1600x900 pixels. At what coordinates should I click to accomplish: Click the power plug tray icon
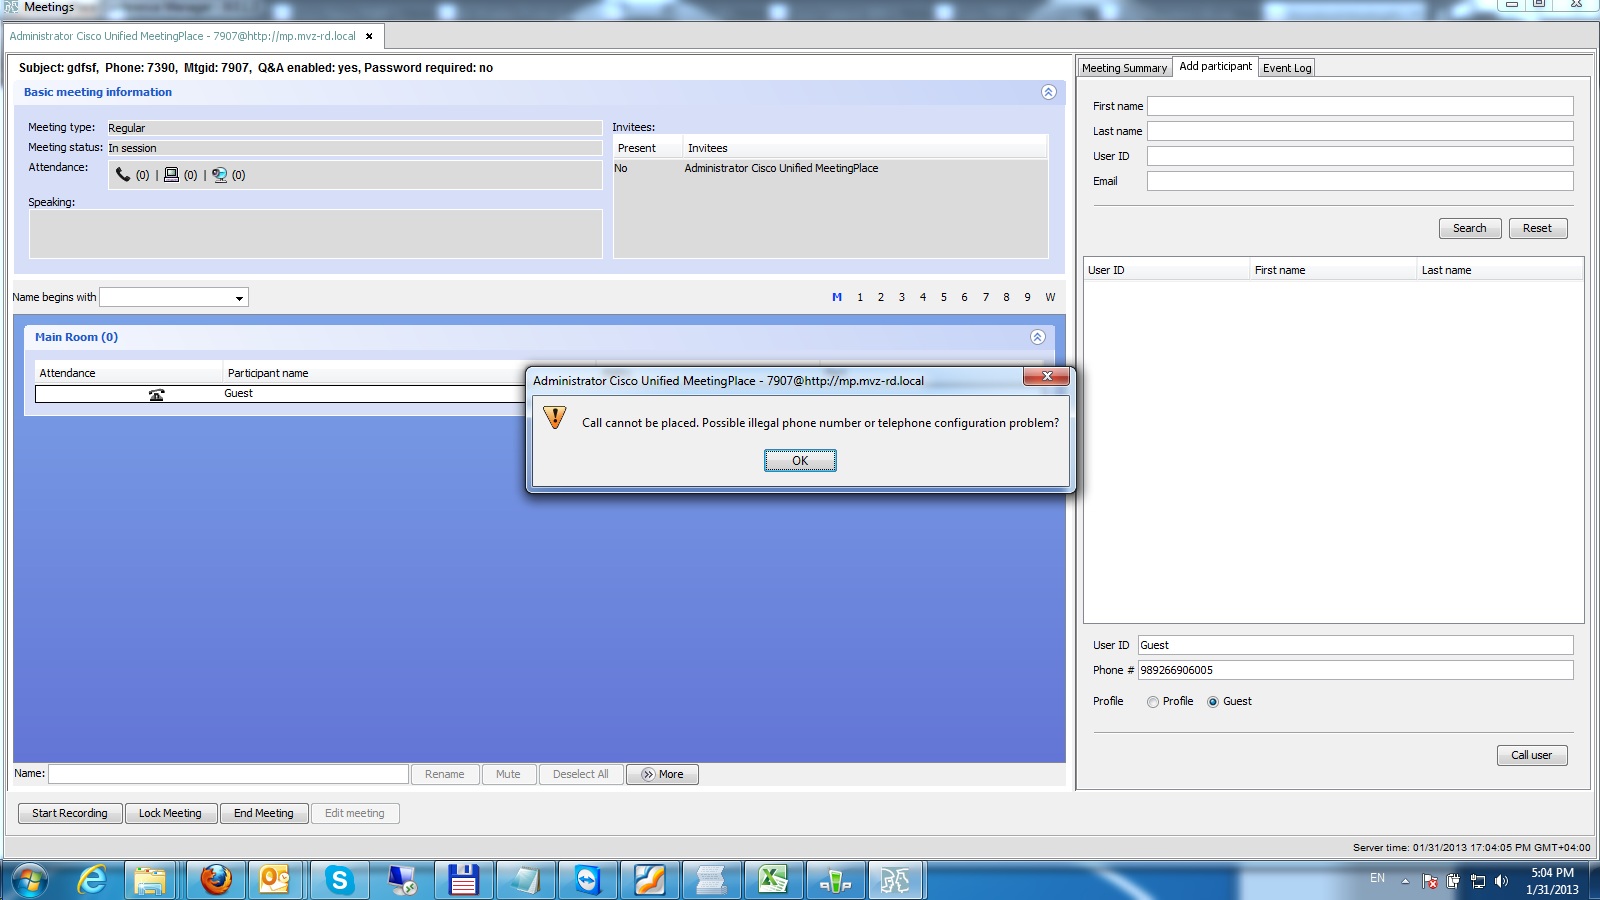[x=1453, y=881]
